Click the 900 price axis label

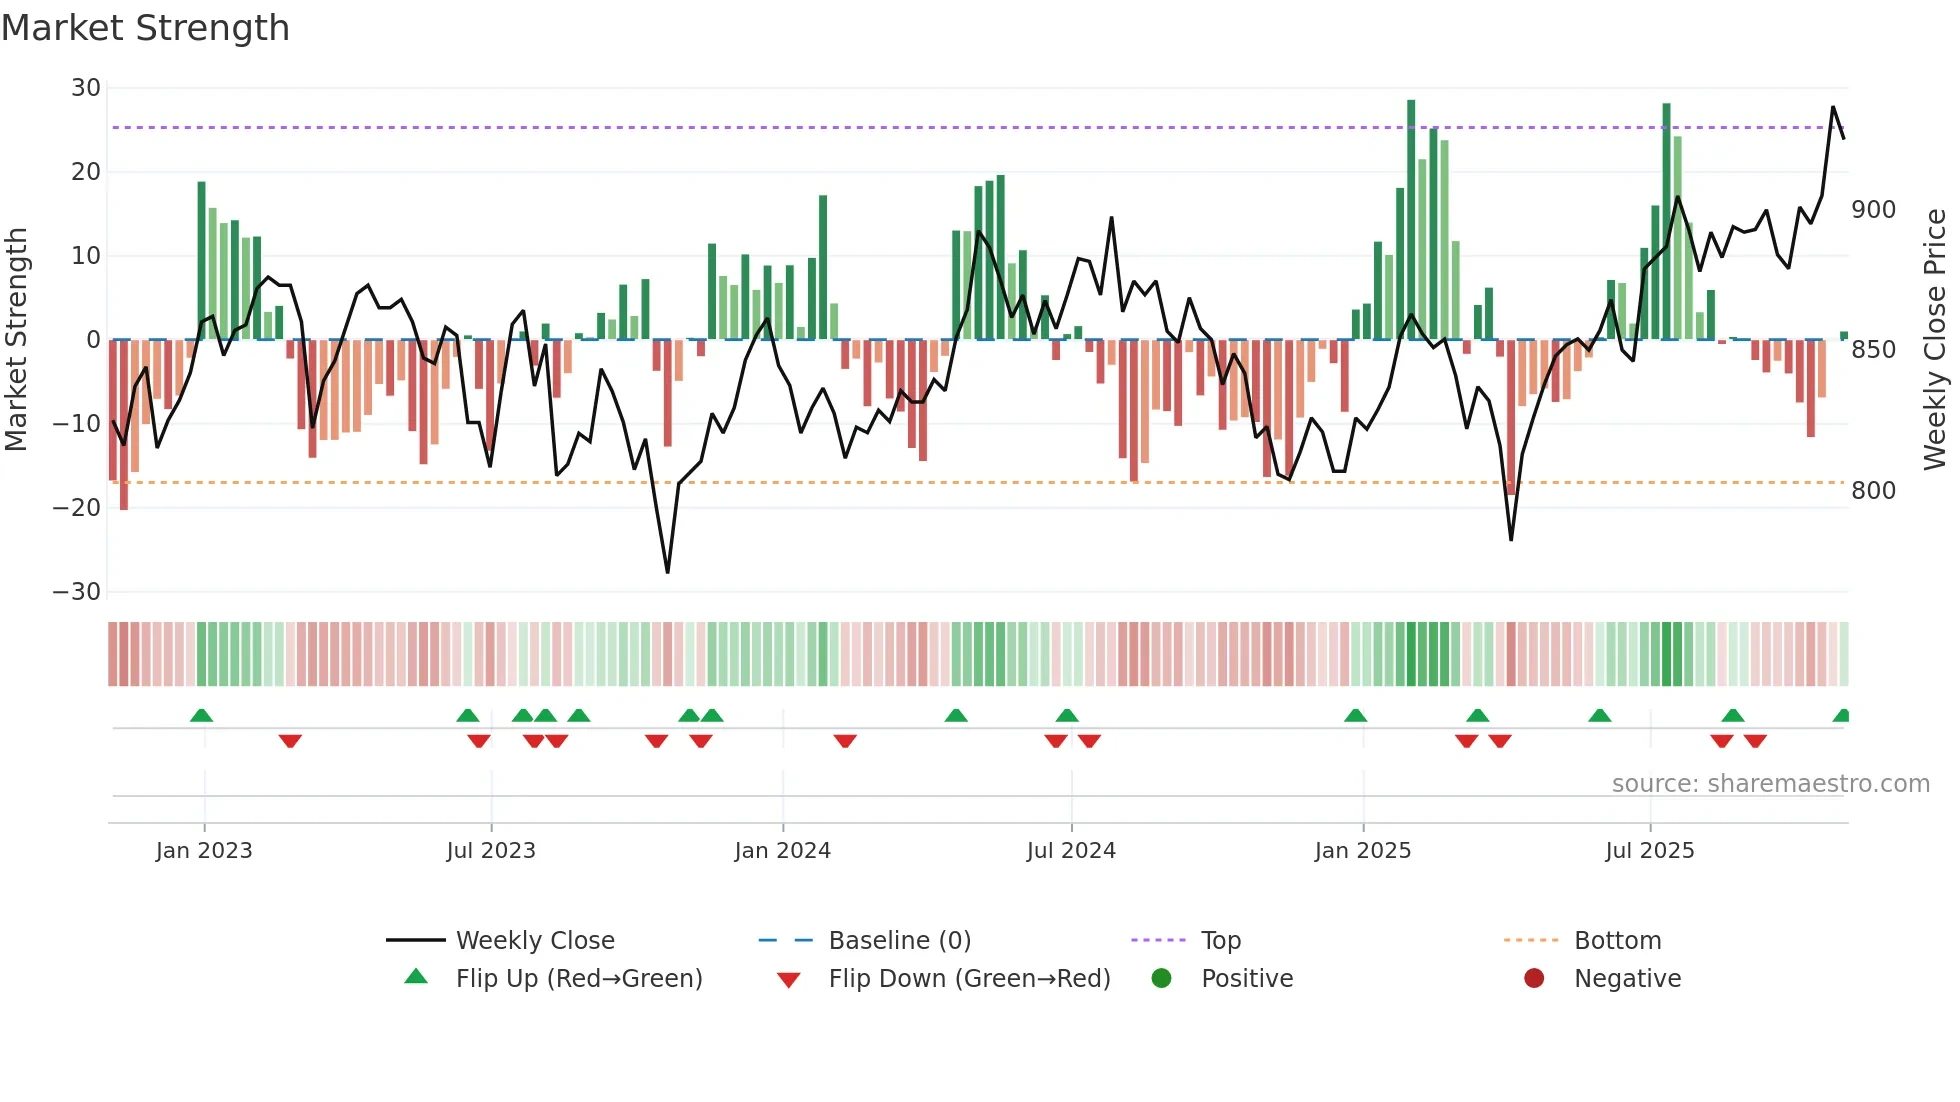point(1873,210)
